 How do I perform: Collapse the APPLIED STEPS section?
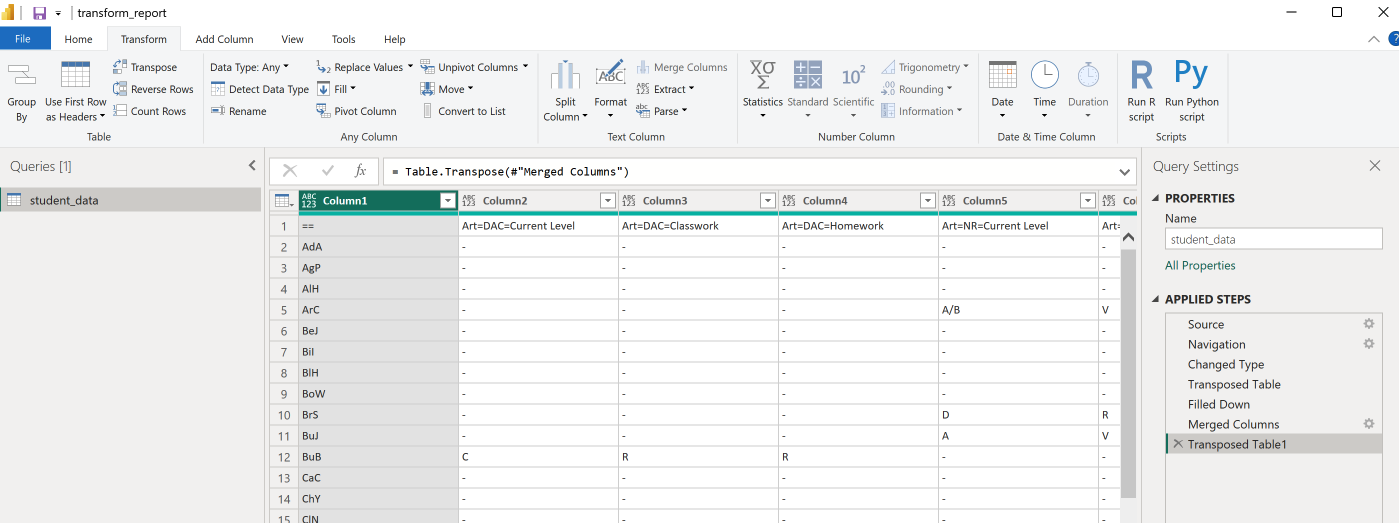coord(1157,299)
